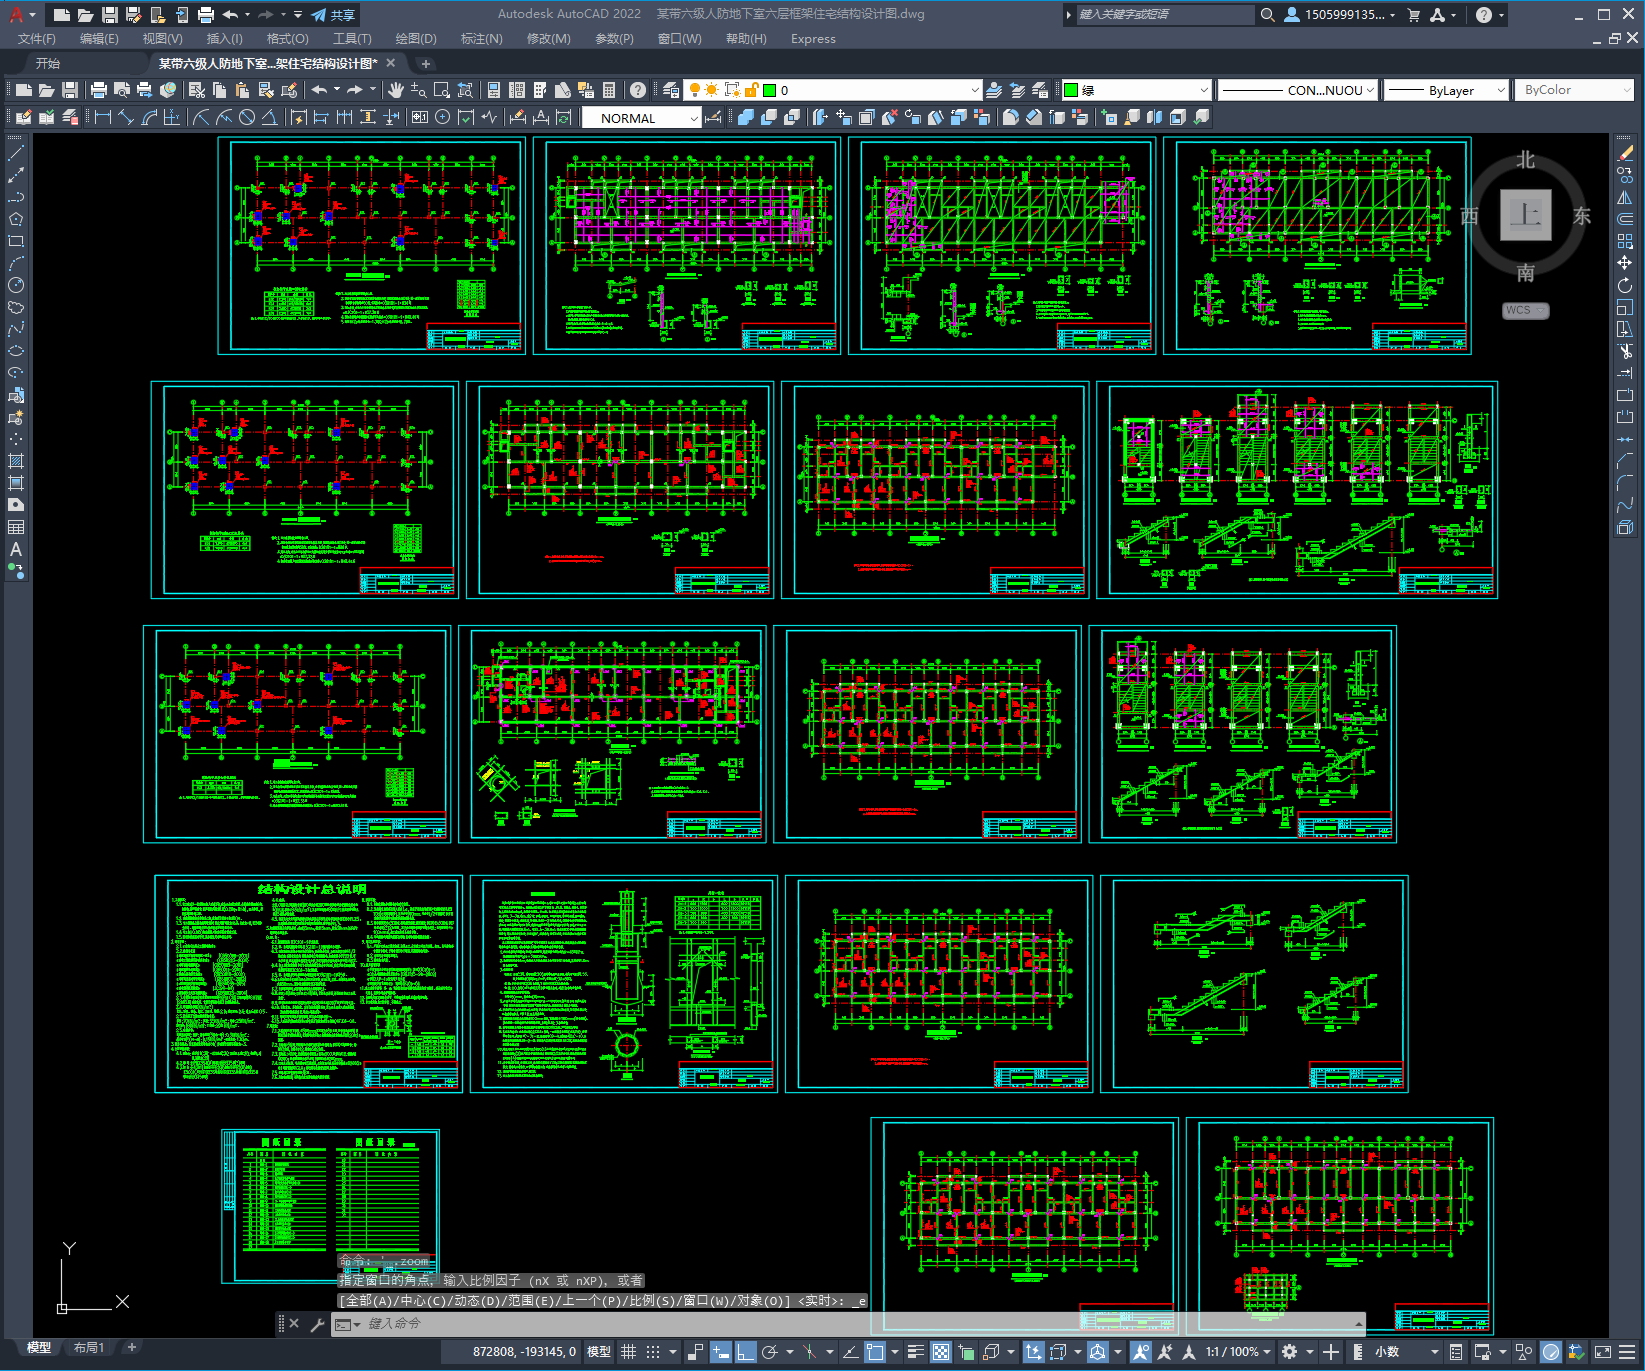
Task: Select the Mirror modify tool
Action: click(x=1625, y=197)
